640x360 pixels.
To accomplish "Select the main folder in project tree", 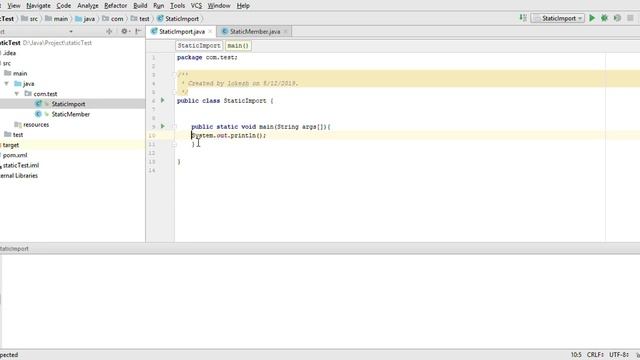I will (x=20, y=73).
